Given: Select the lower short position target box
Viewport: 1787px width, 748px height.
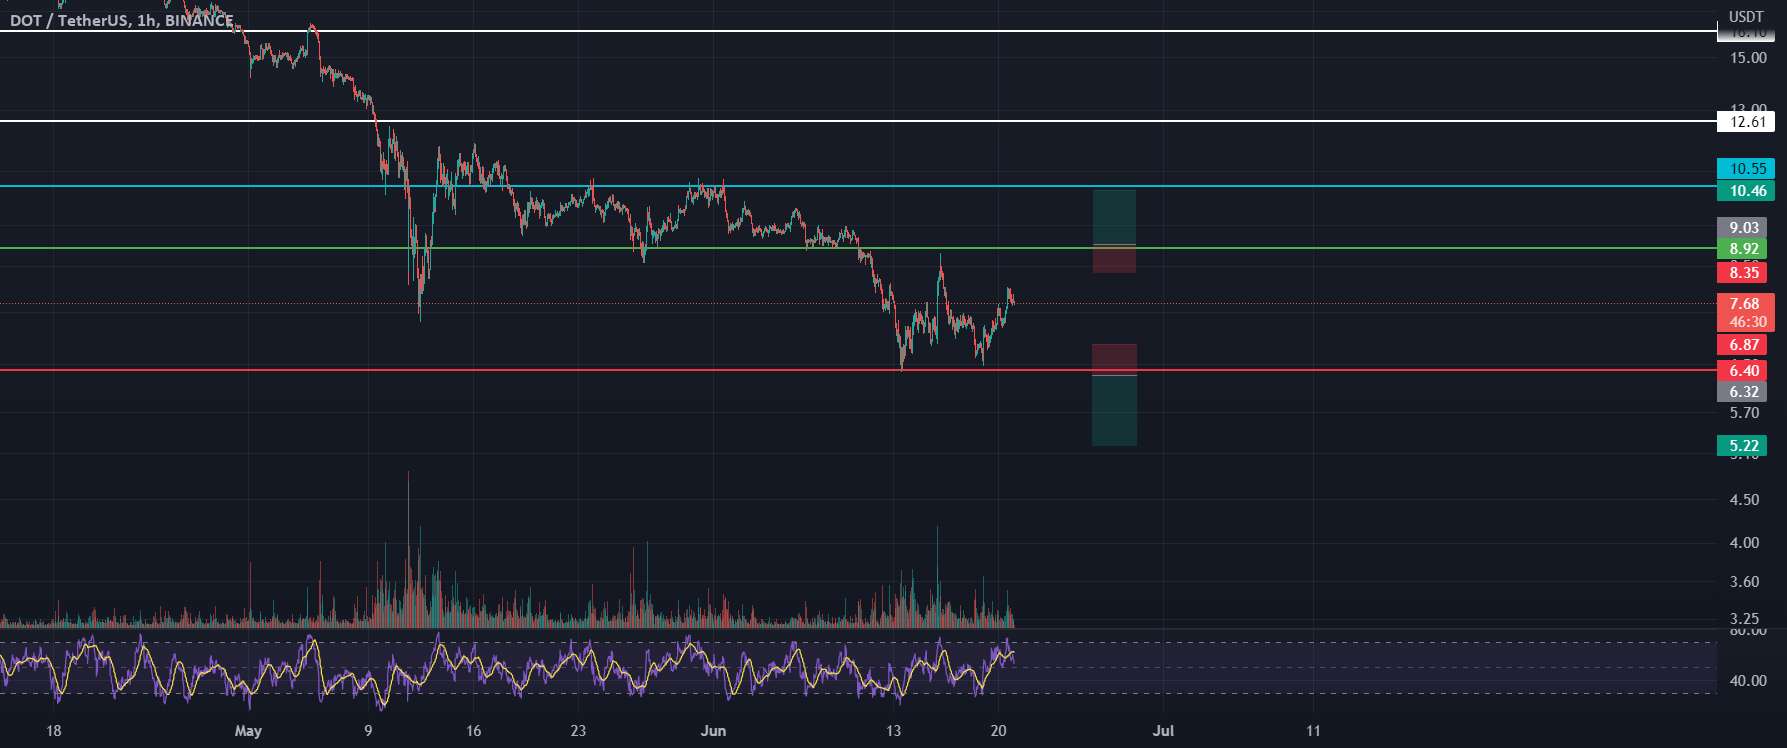Looking at the screenshot, I should click(x=1114, y=411).
